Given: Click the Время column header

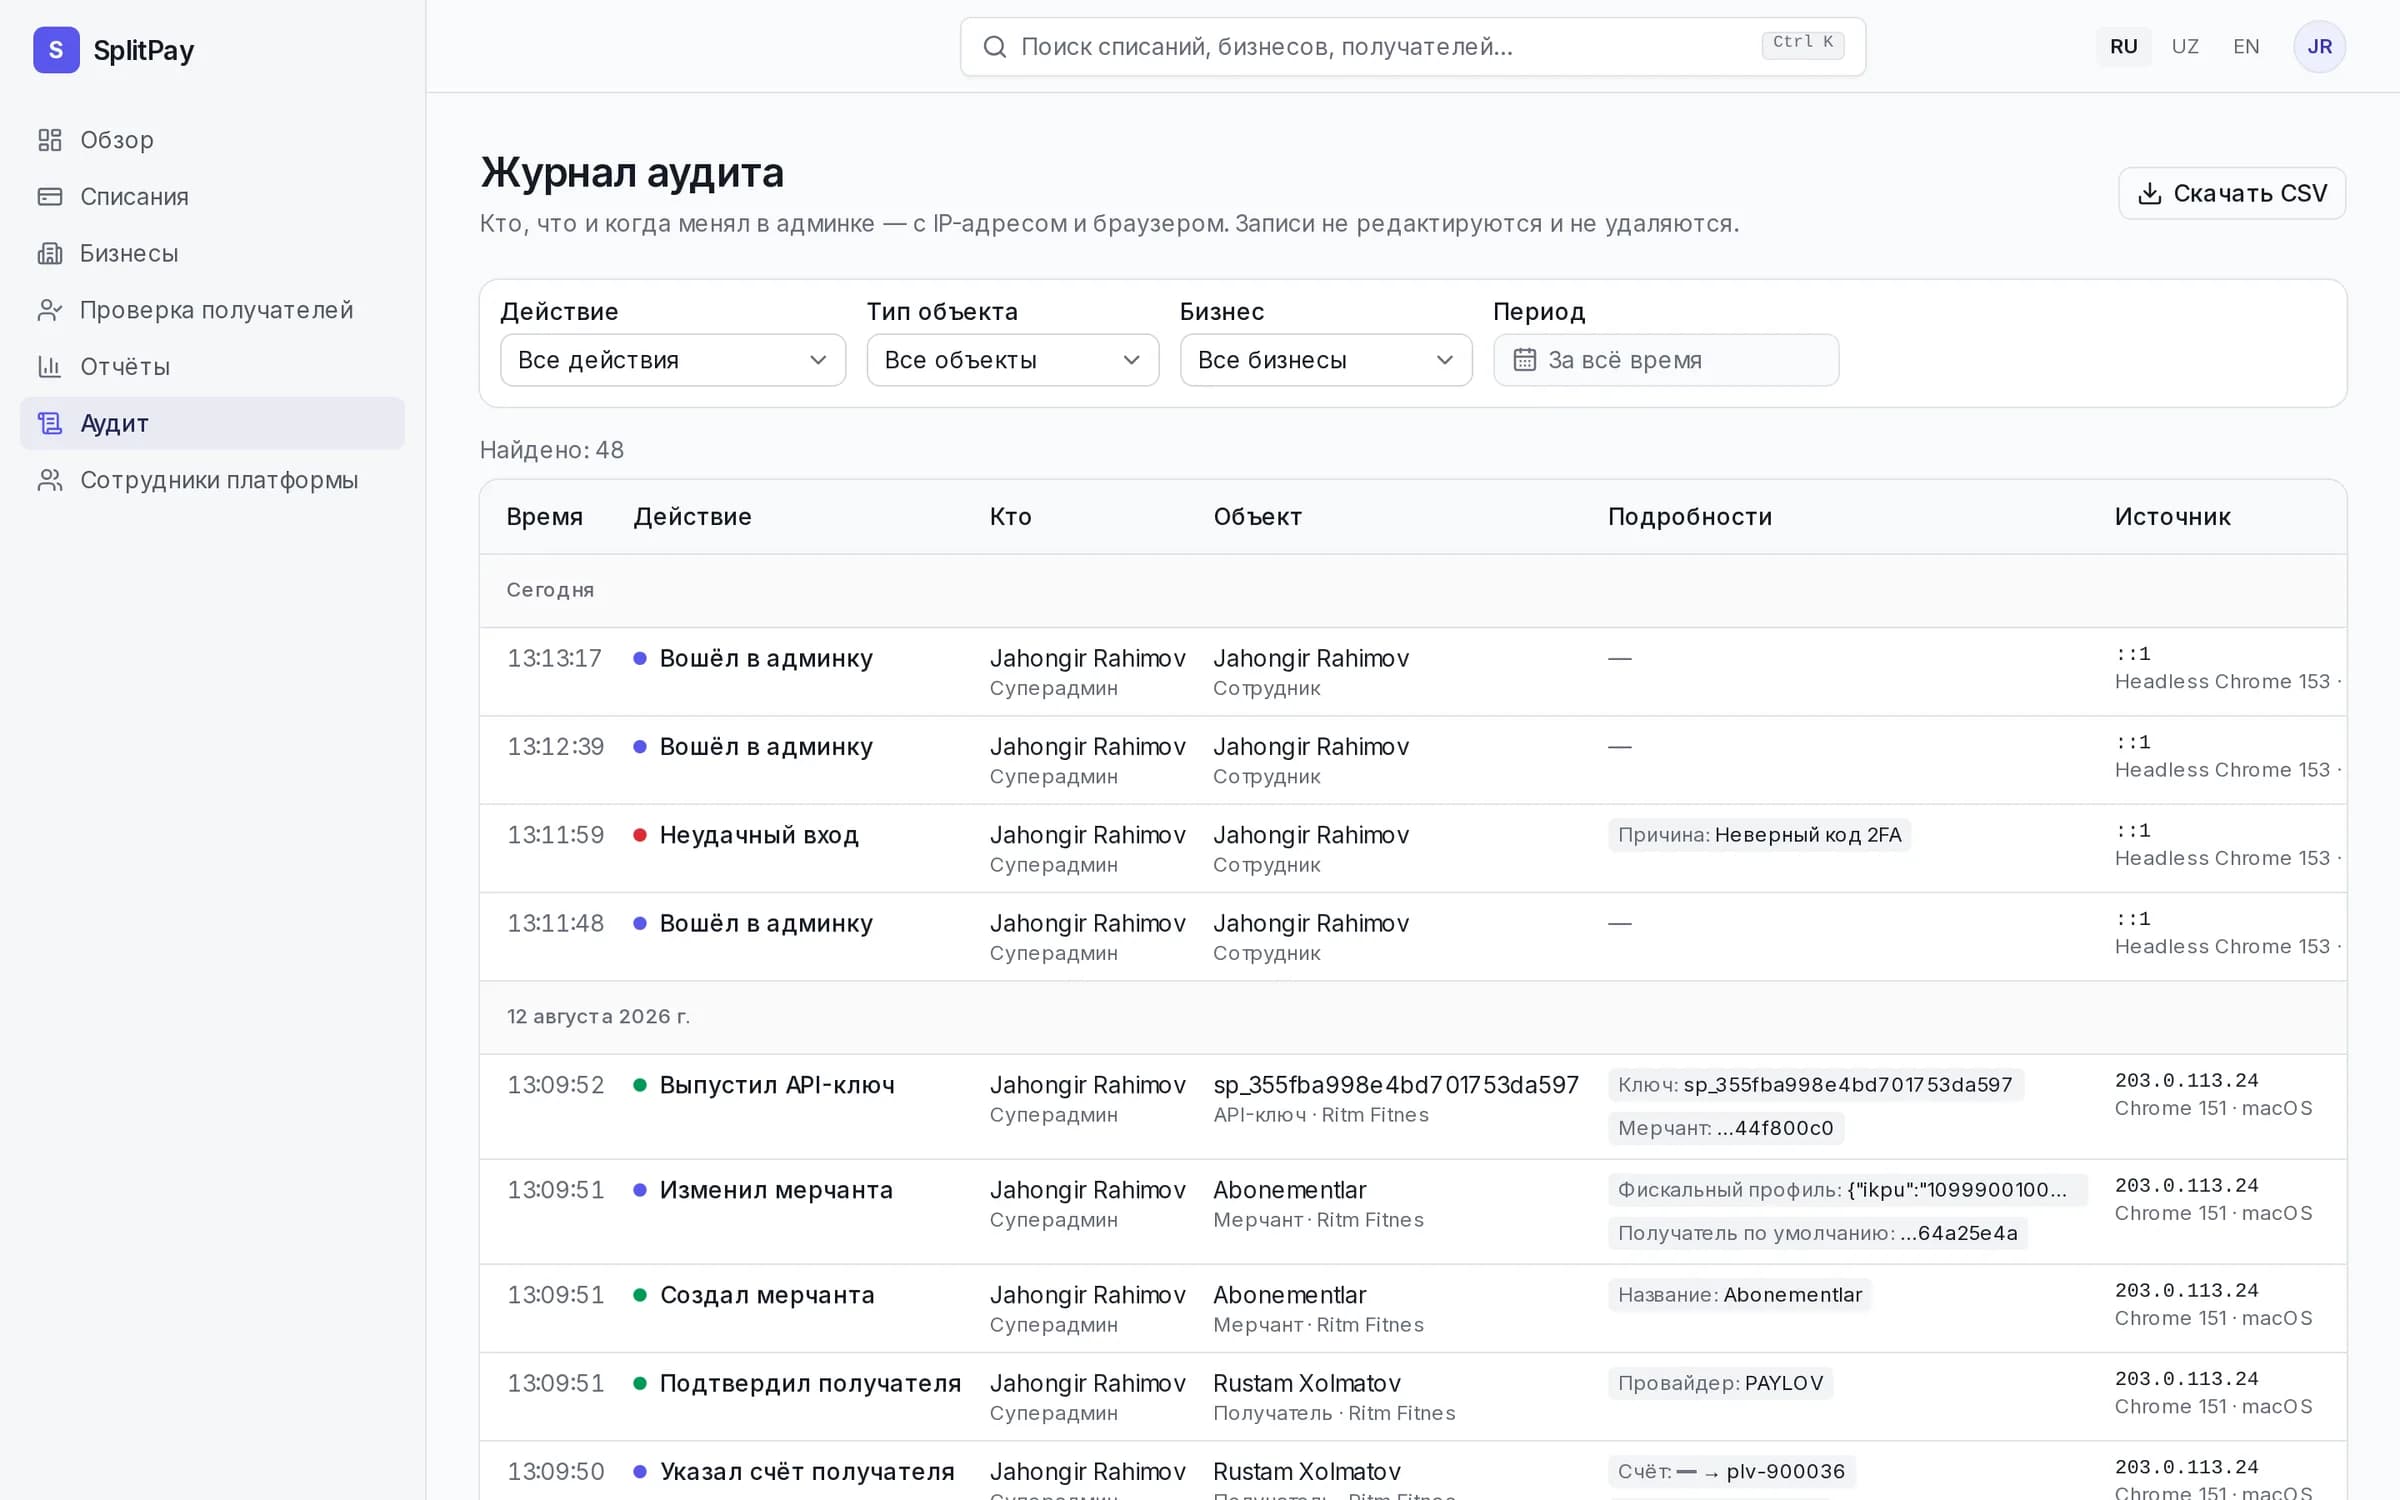Looking at the screenshot, I should (x=545, y=517).
